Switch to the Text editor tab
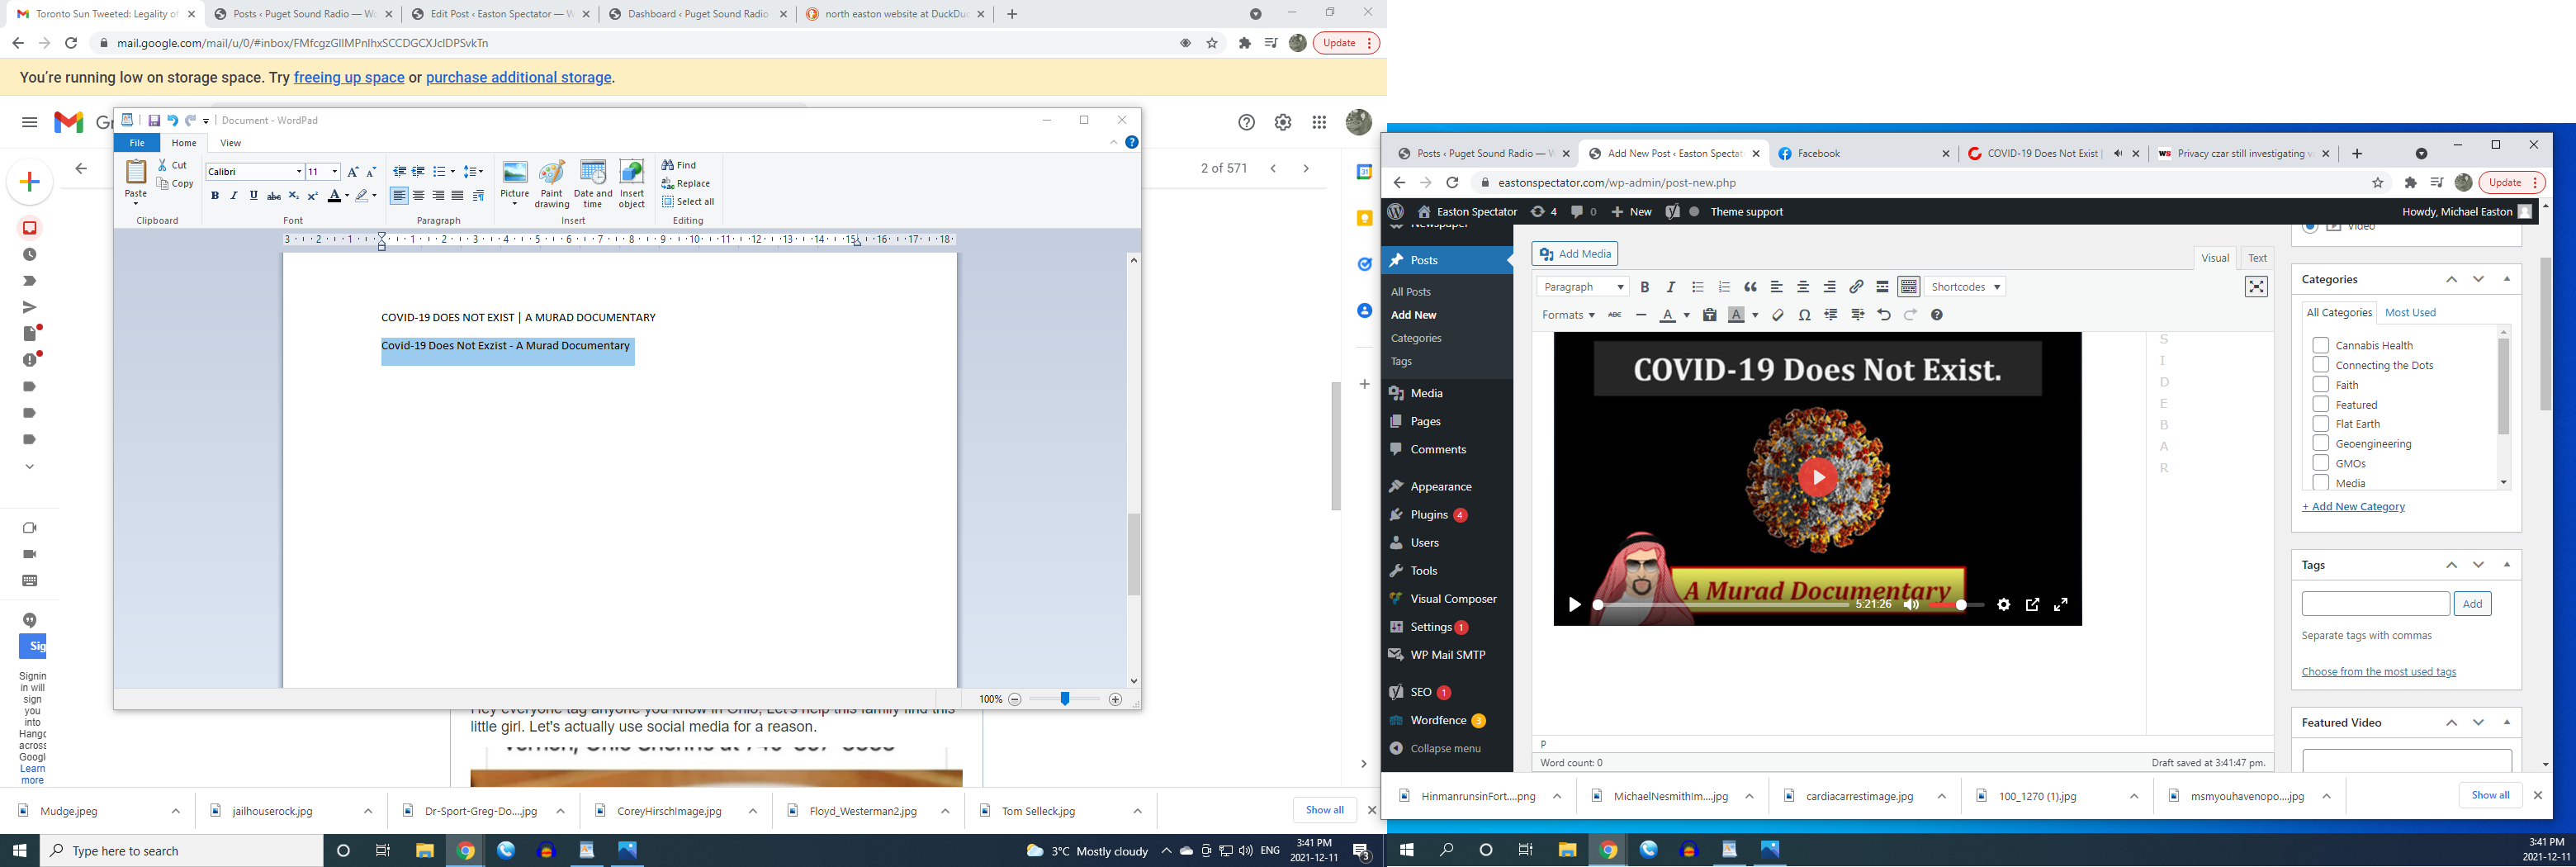Viewport: 2576px width, 867px height. coord(2257,258)
